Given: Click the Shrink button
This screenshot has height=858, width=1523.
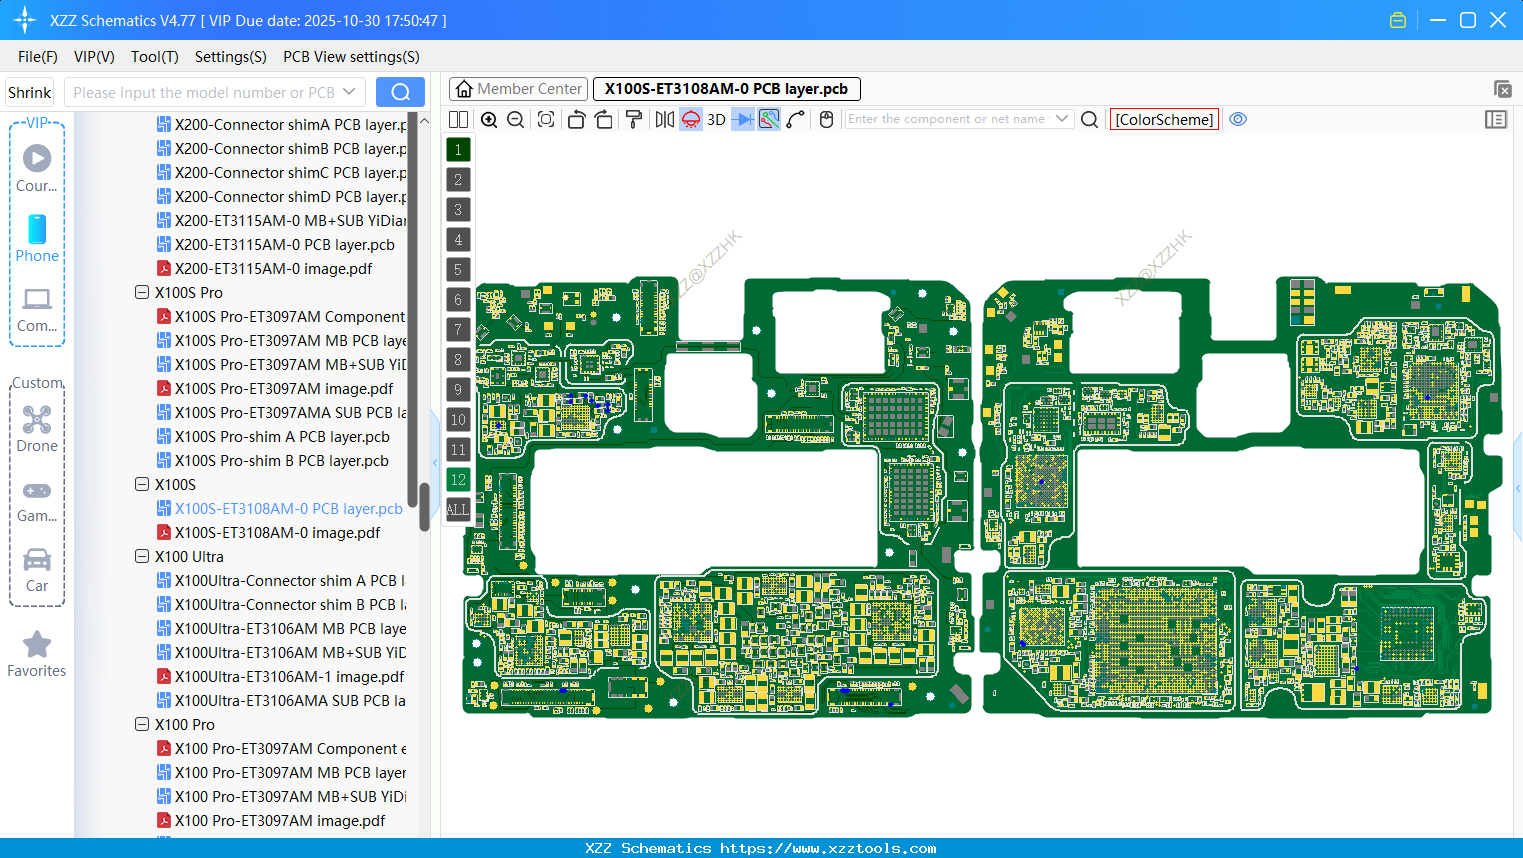Looking at the screenshot, I should [x=29, y=91].
